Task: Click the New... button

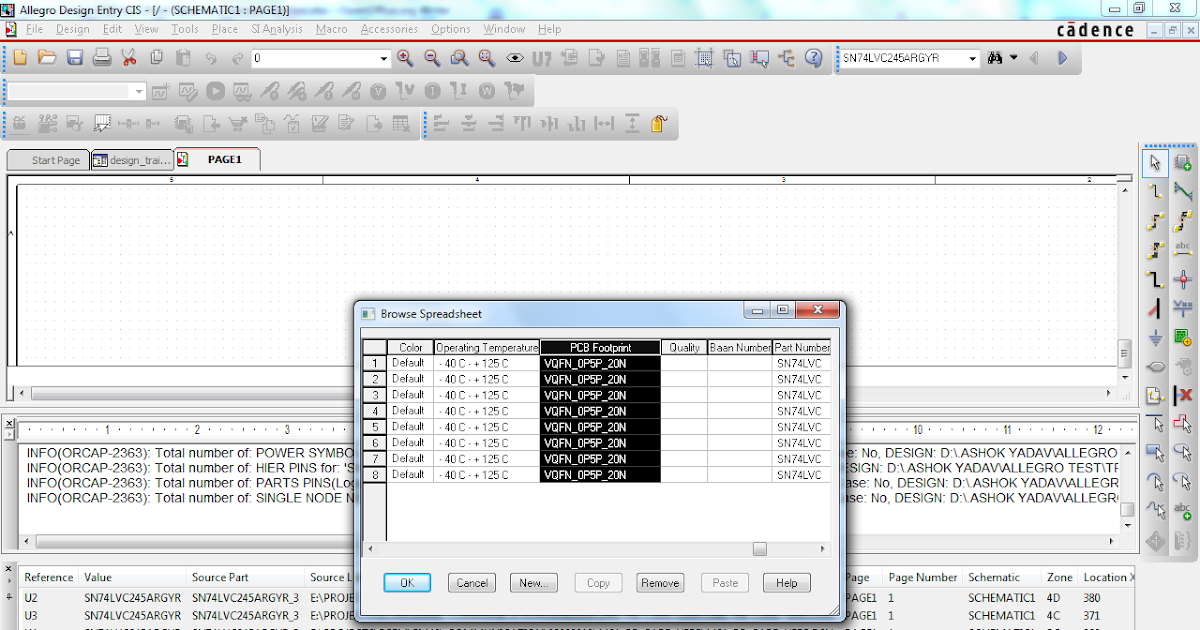Action: [x=534, y=582]
